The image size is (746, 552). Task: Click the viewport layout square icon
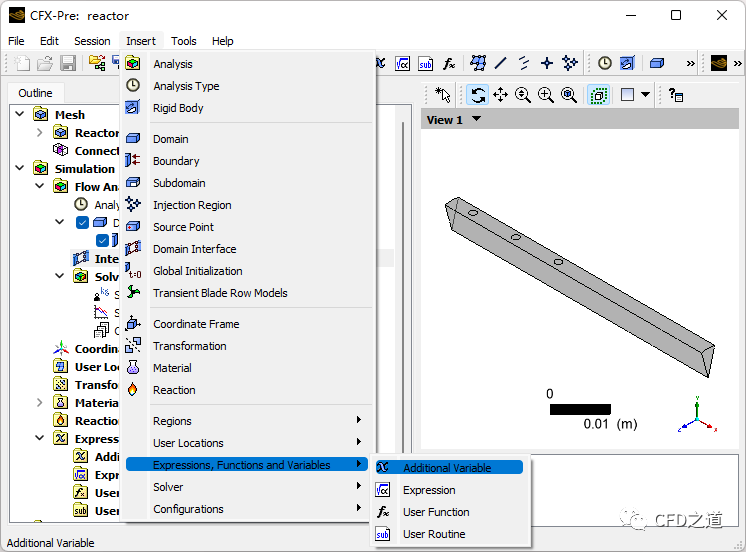[x=628, y=95]
